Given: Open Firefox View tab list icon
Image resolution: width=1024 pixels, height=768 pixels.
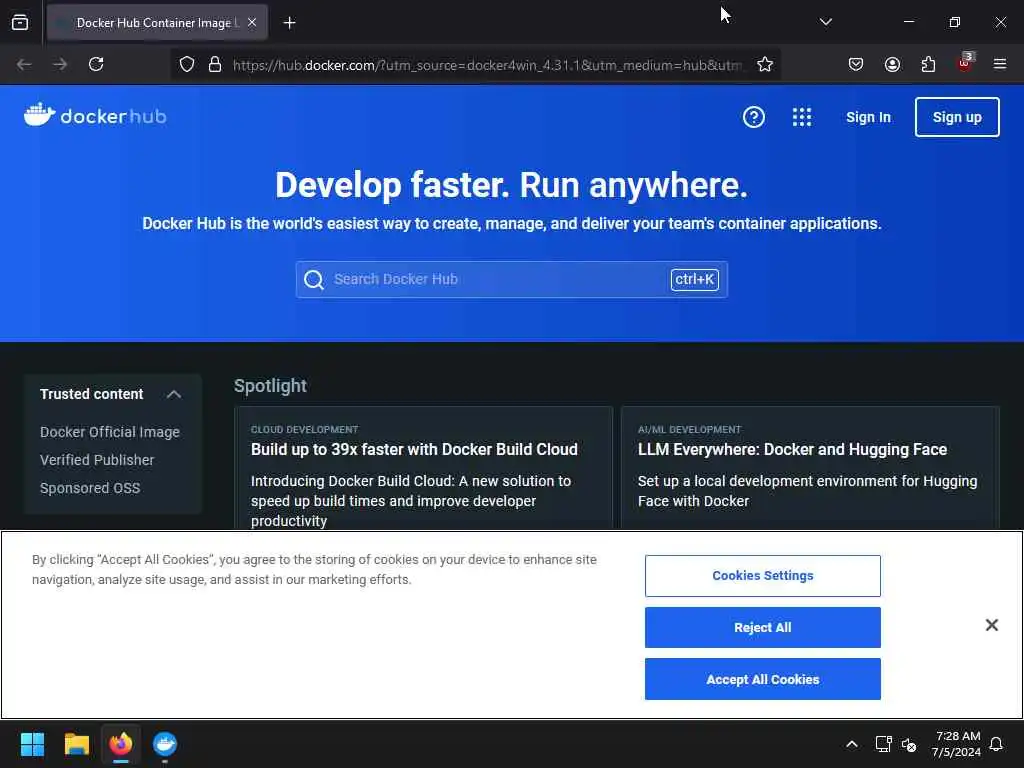Looking at the screenshot, I should (x=20, y=22).
